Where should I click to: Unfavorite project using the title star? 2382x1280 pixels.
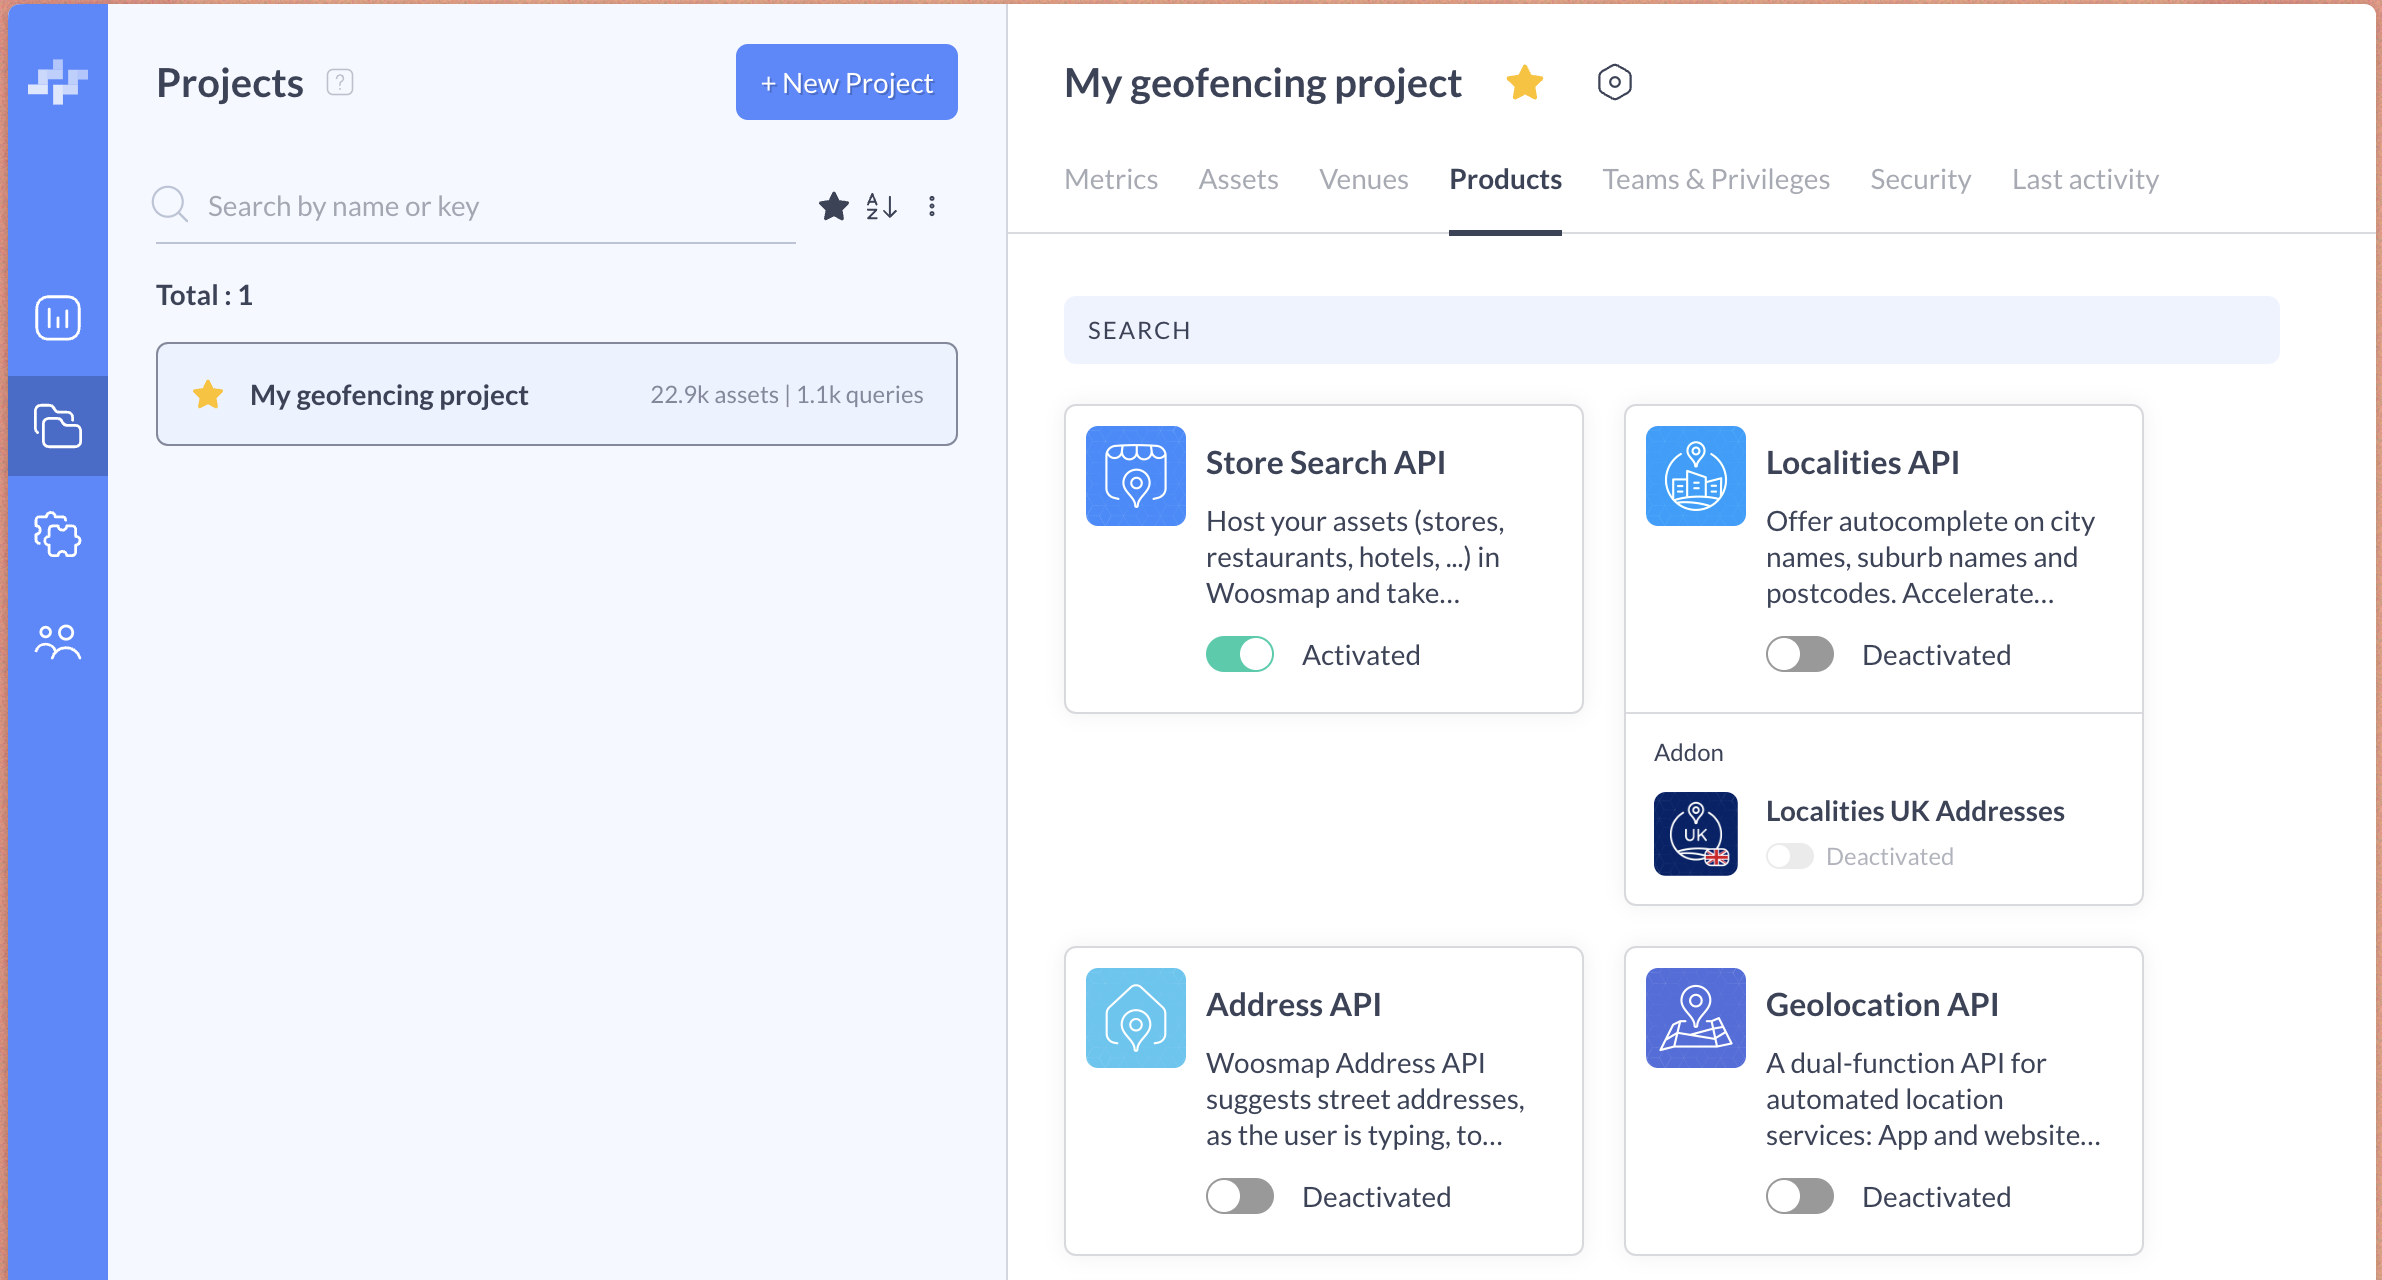click(1524, 82)
